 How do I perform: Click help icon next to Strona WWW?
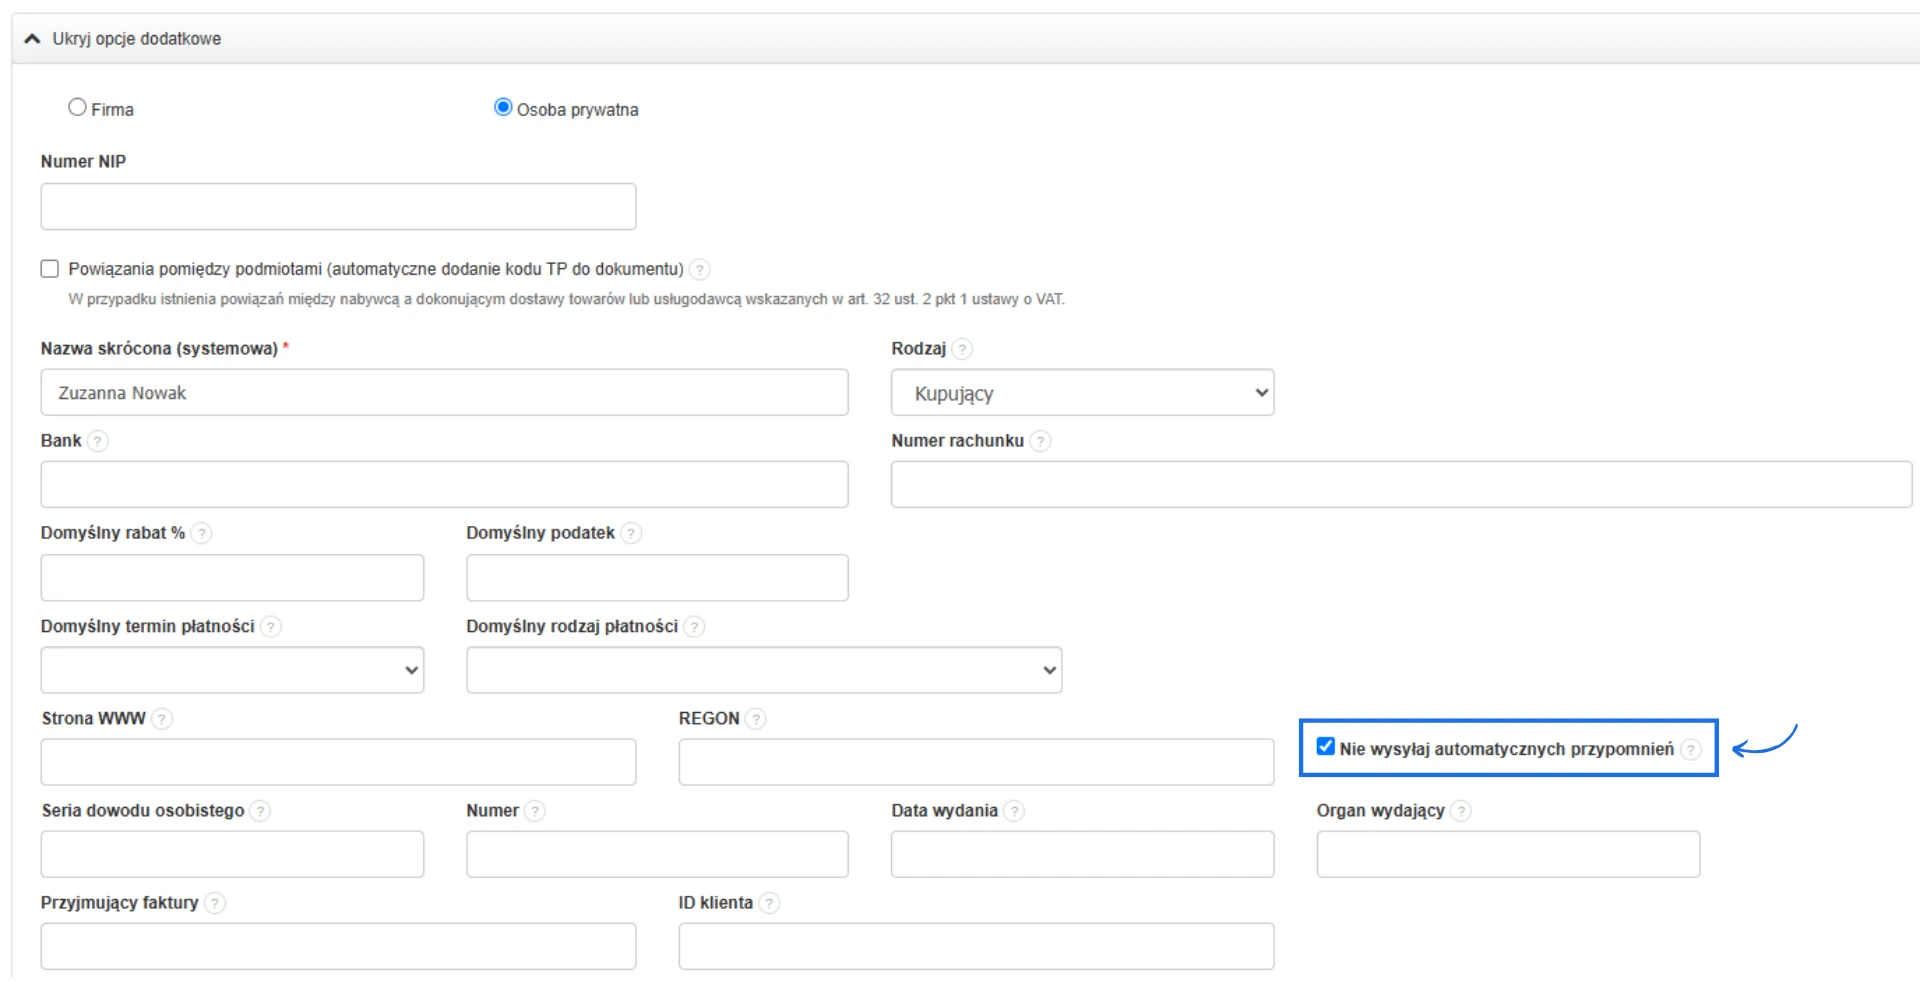tap(162, 719)
